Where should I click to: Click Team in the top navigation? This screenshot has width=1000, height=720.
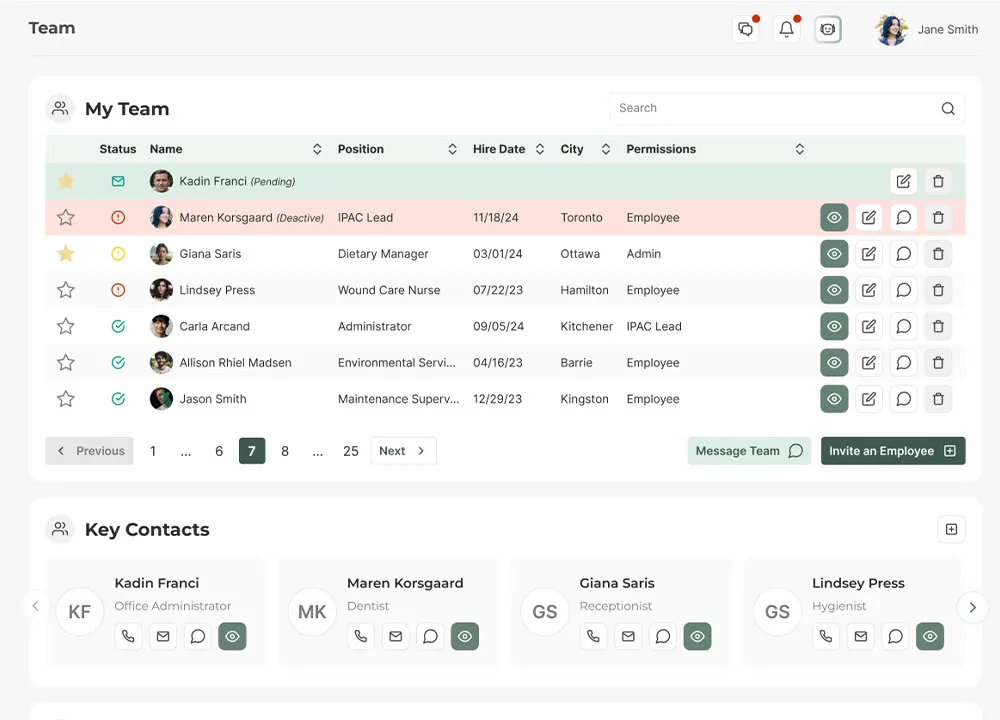51,28
